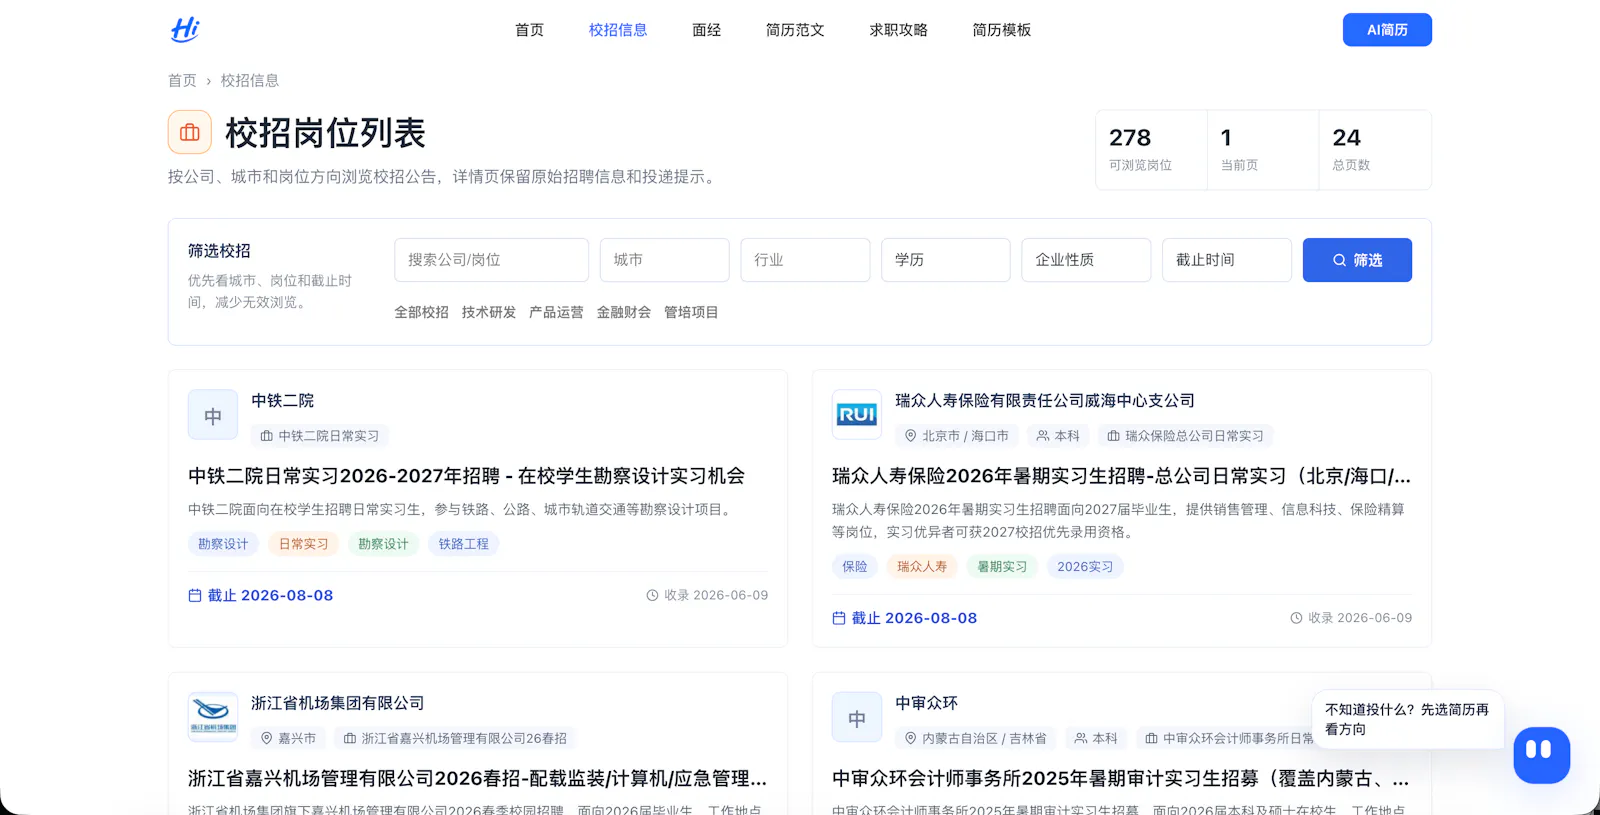The image size is (1600, 815).
Task: Click the 铁路工程 tag
Action: (463, 544)
